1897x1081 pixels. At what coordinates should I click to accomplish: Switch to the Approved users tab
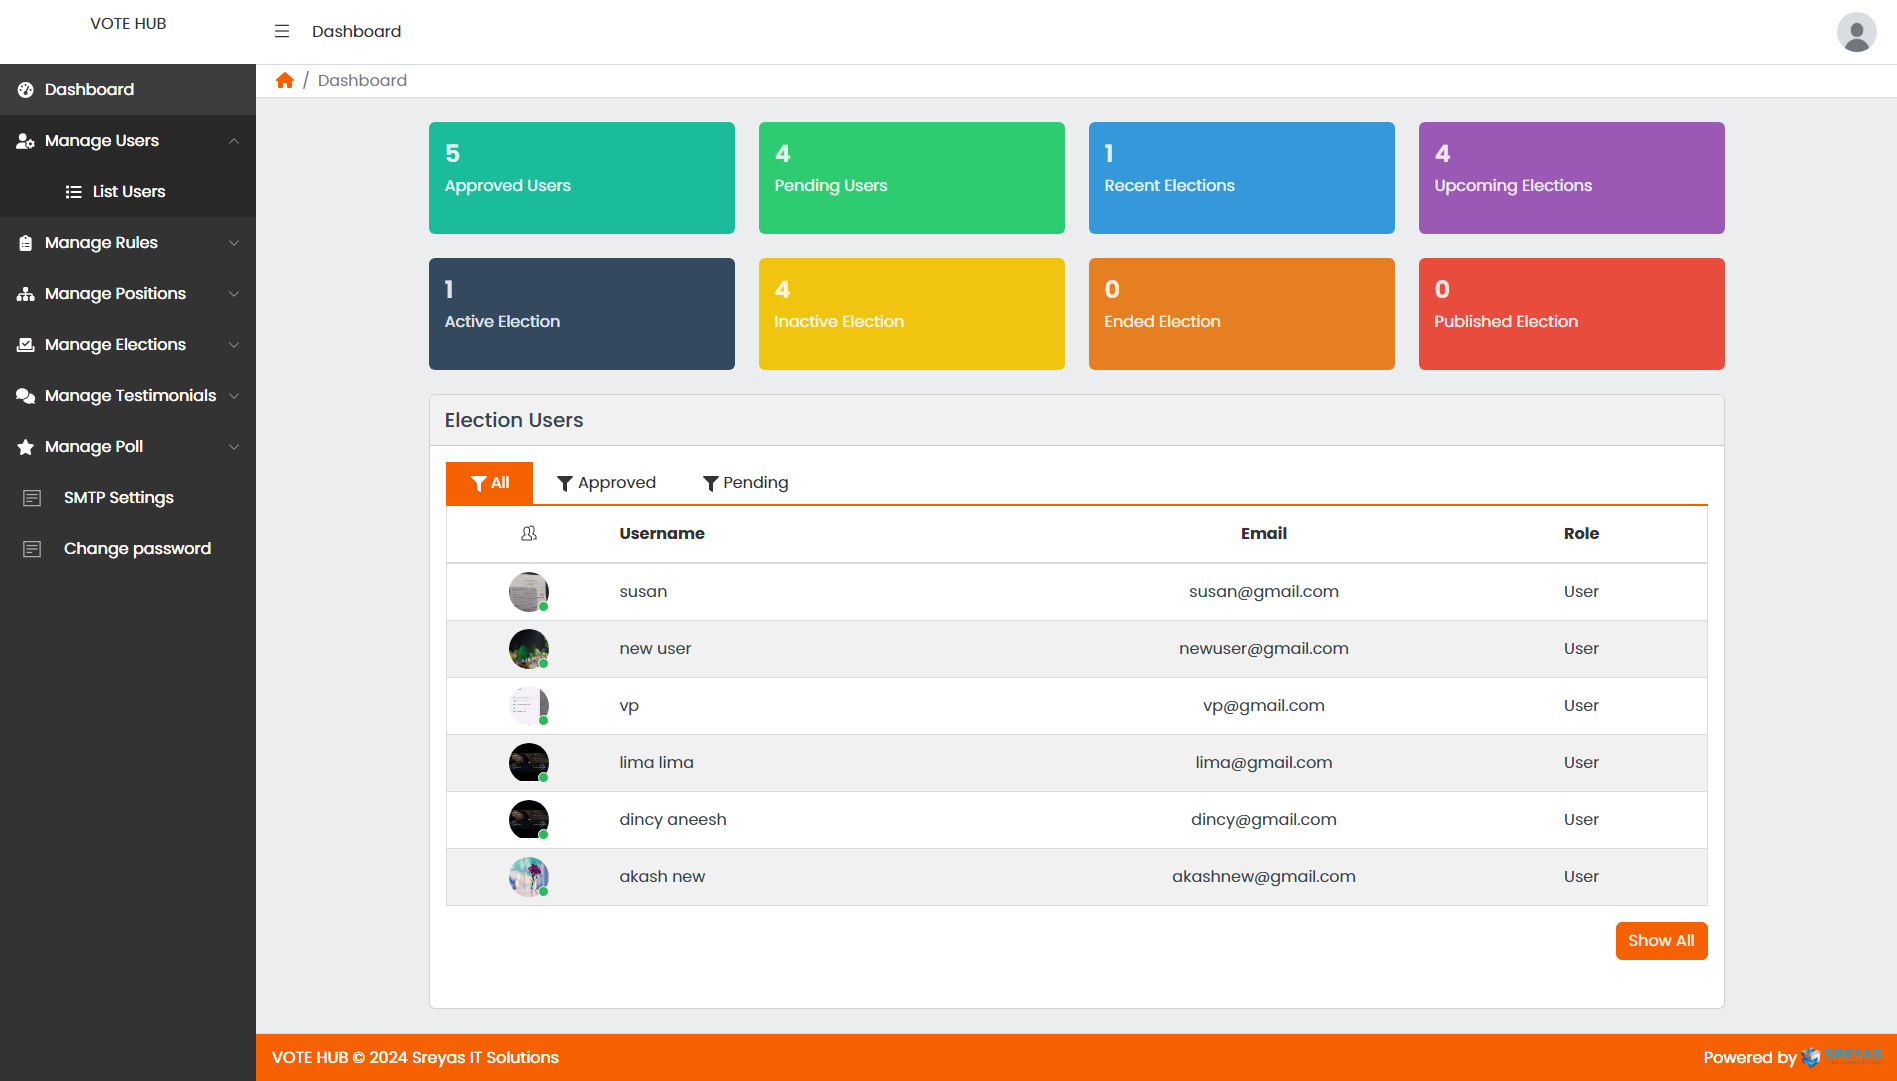(x=606, y=483)
